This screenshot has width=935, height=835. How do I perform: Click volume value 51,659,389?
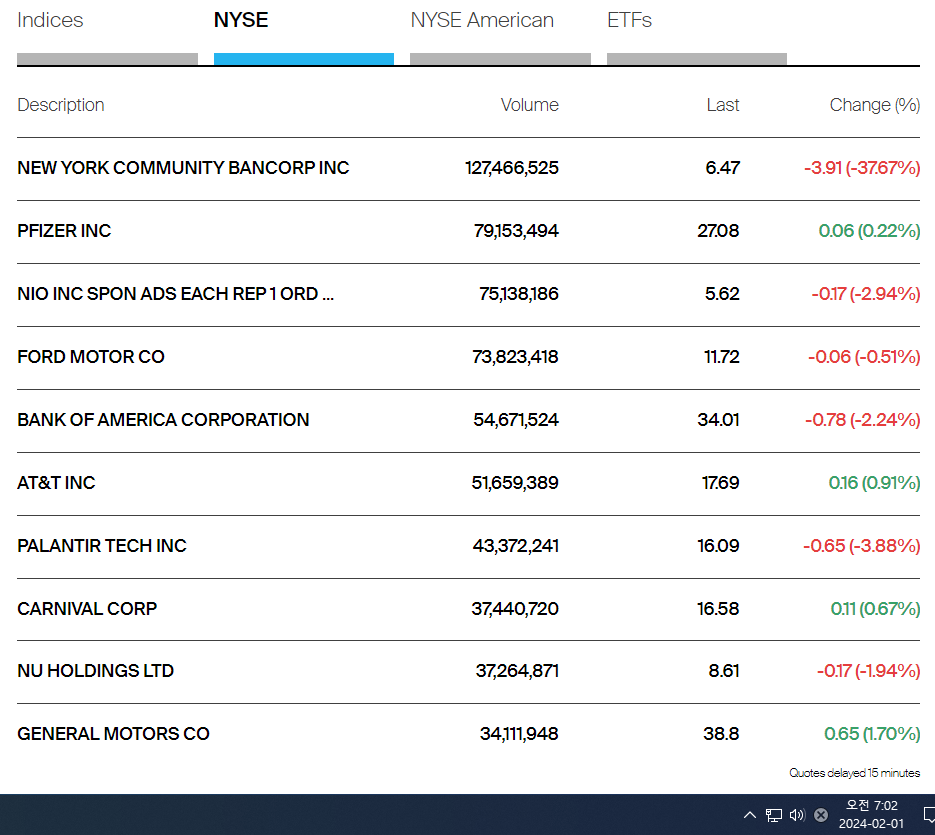tap(515, 483)
